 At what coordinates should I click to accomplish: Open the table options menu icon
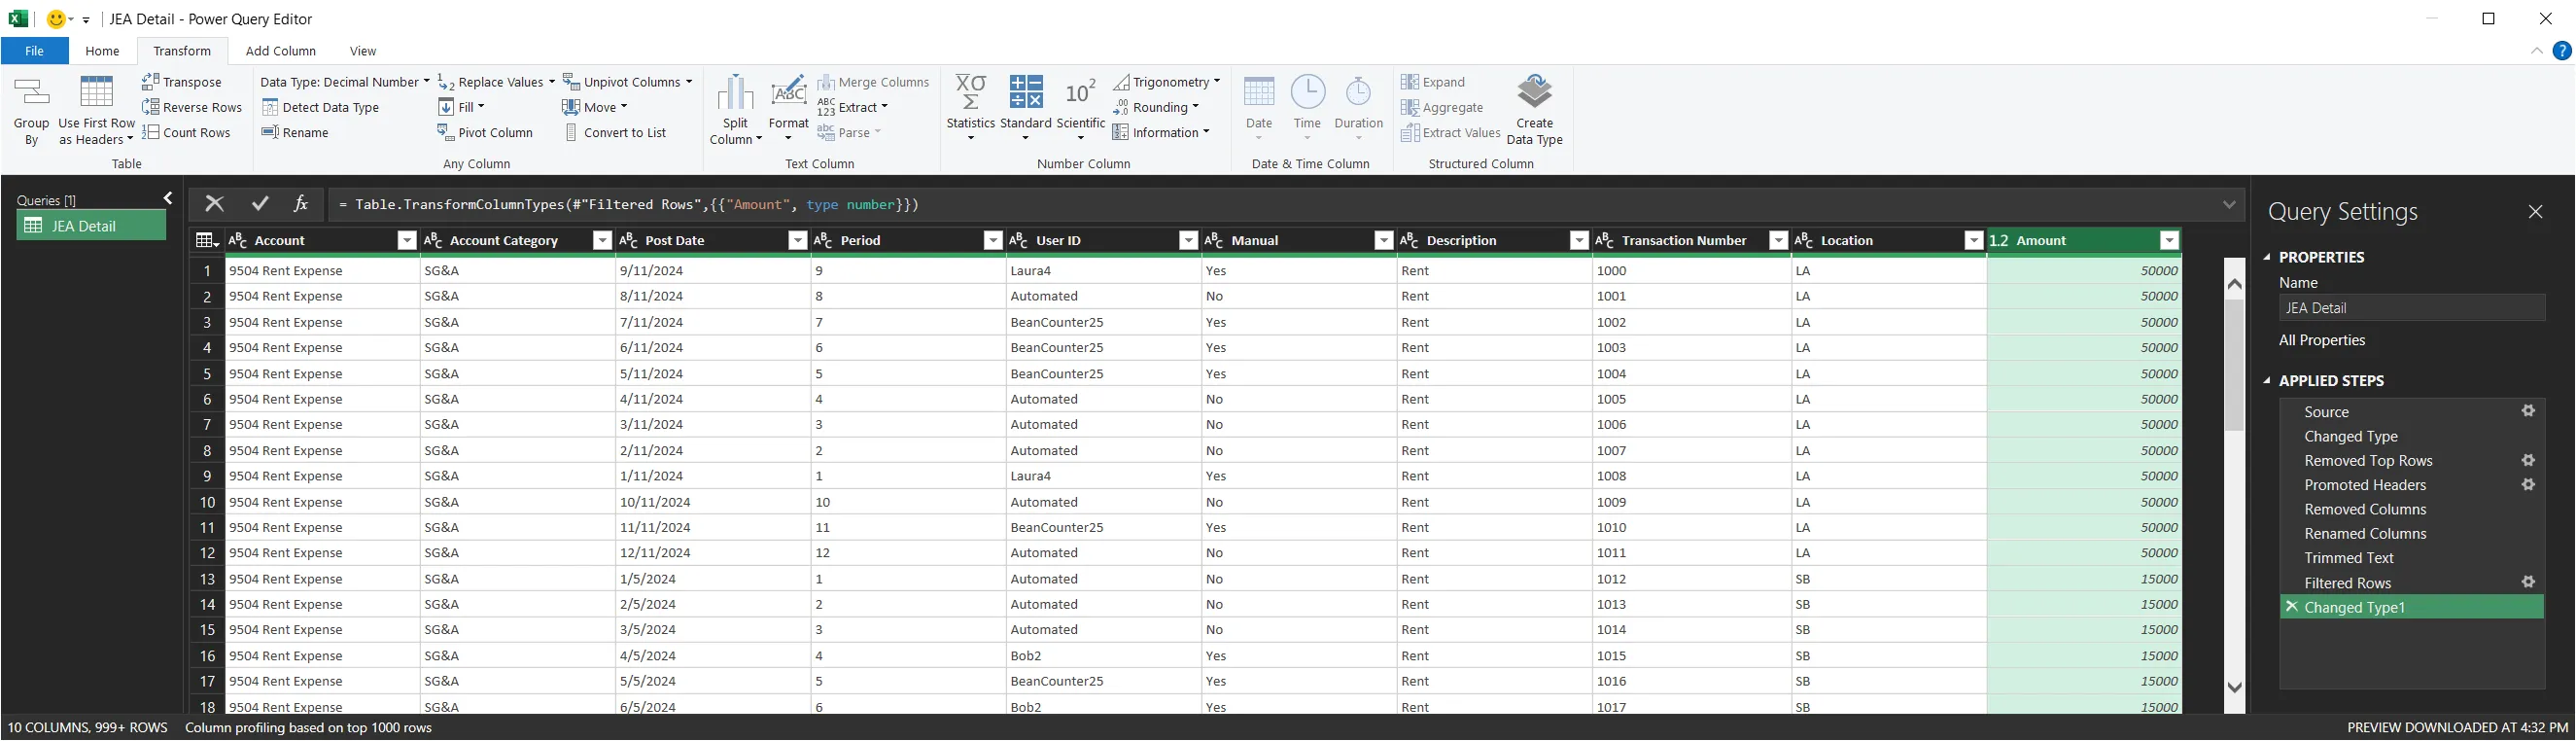tap(207, 240)
